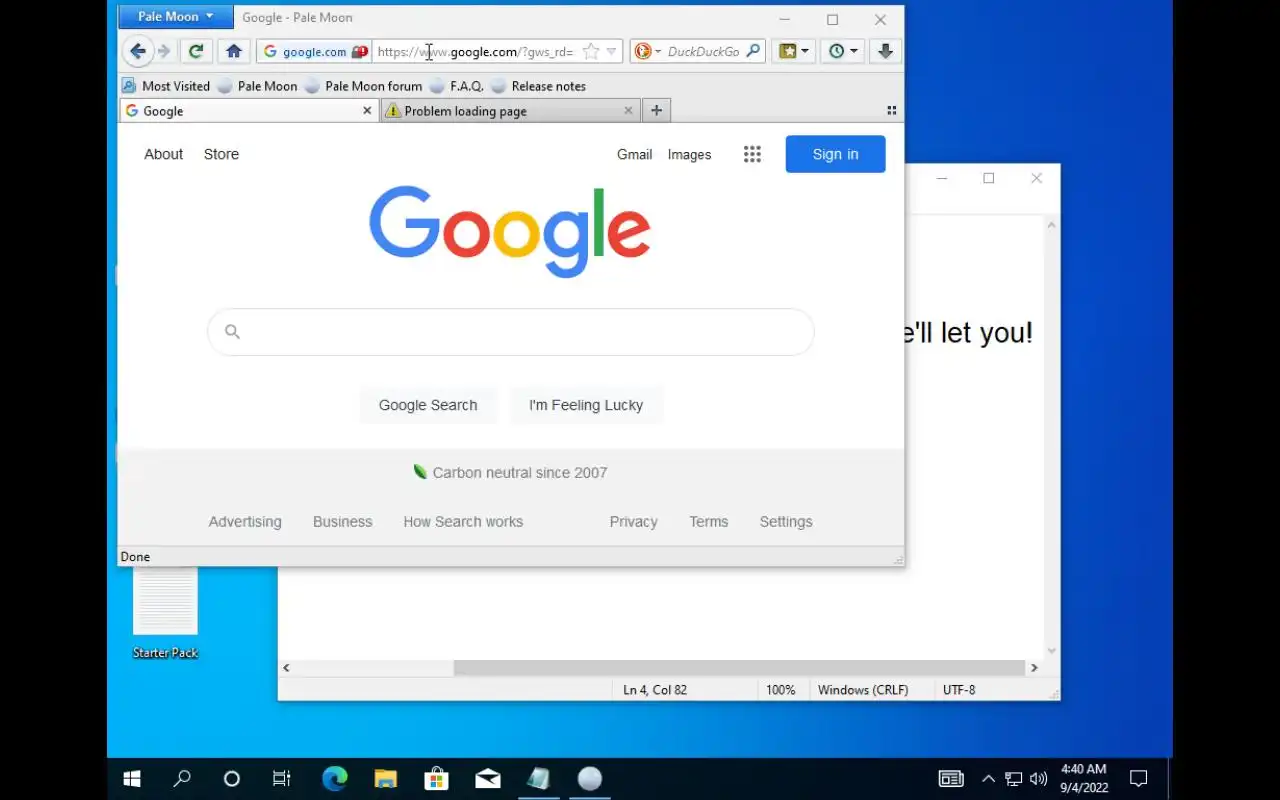
Task: Open the history clock dropdown
Action: click(842, 52)
